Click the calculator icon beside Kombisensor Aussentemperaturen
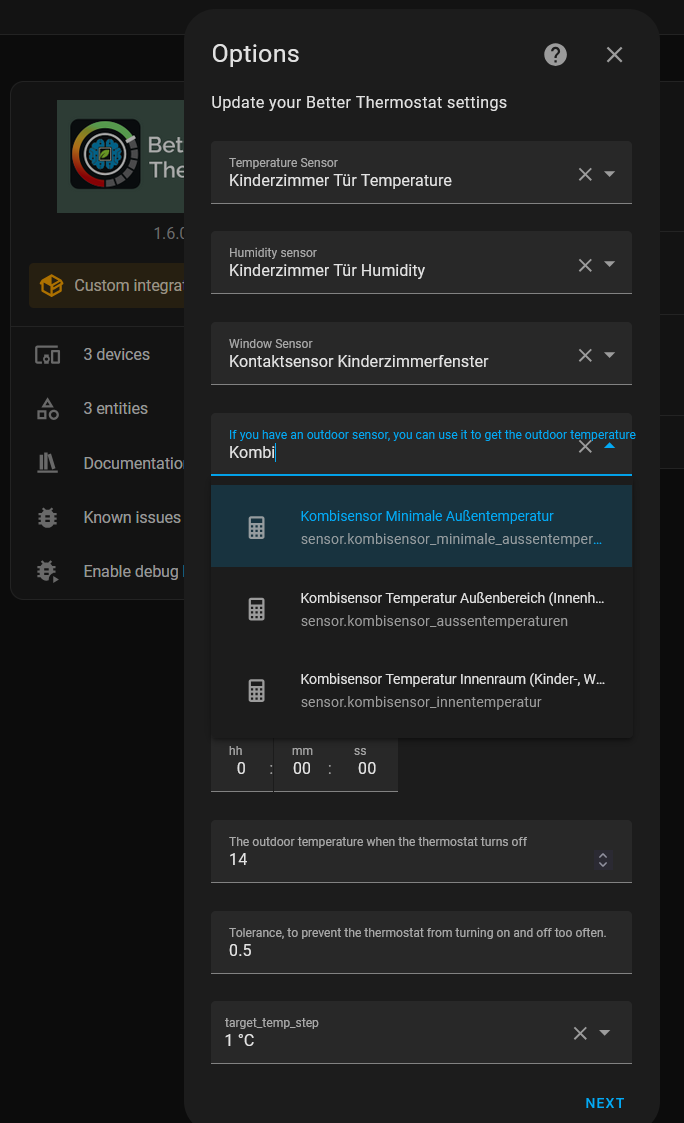Viewport: 684px width, 1123px height. (x=258, y=608)
